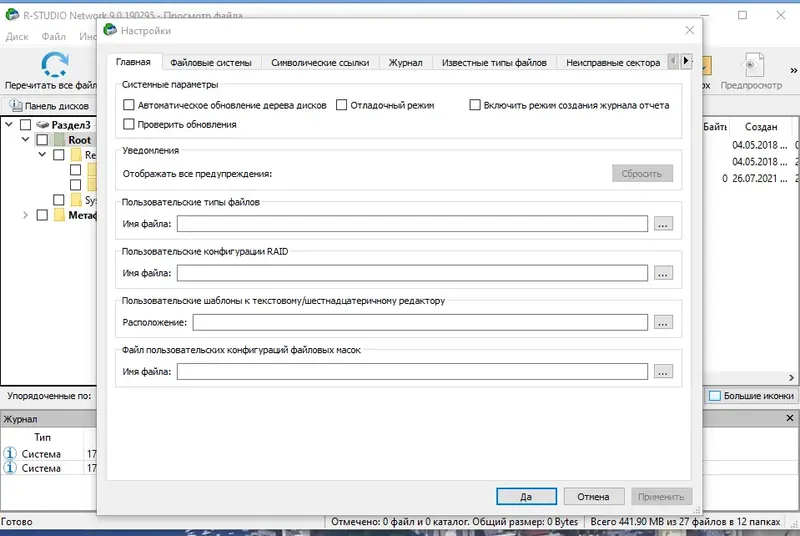Click the Метафайлы folder icon
Viewport: 800px width, 536px height.
click(x=59, y=215)
